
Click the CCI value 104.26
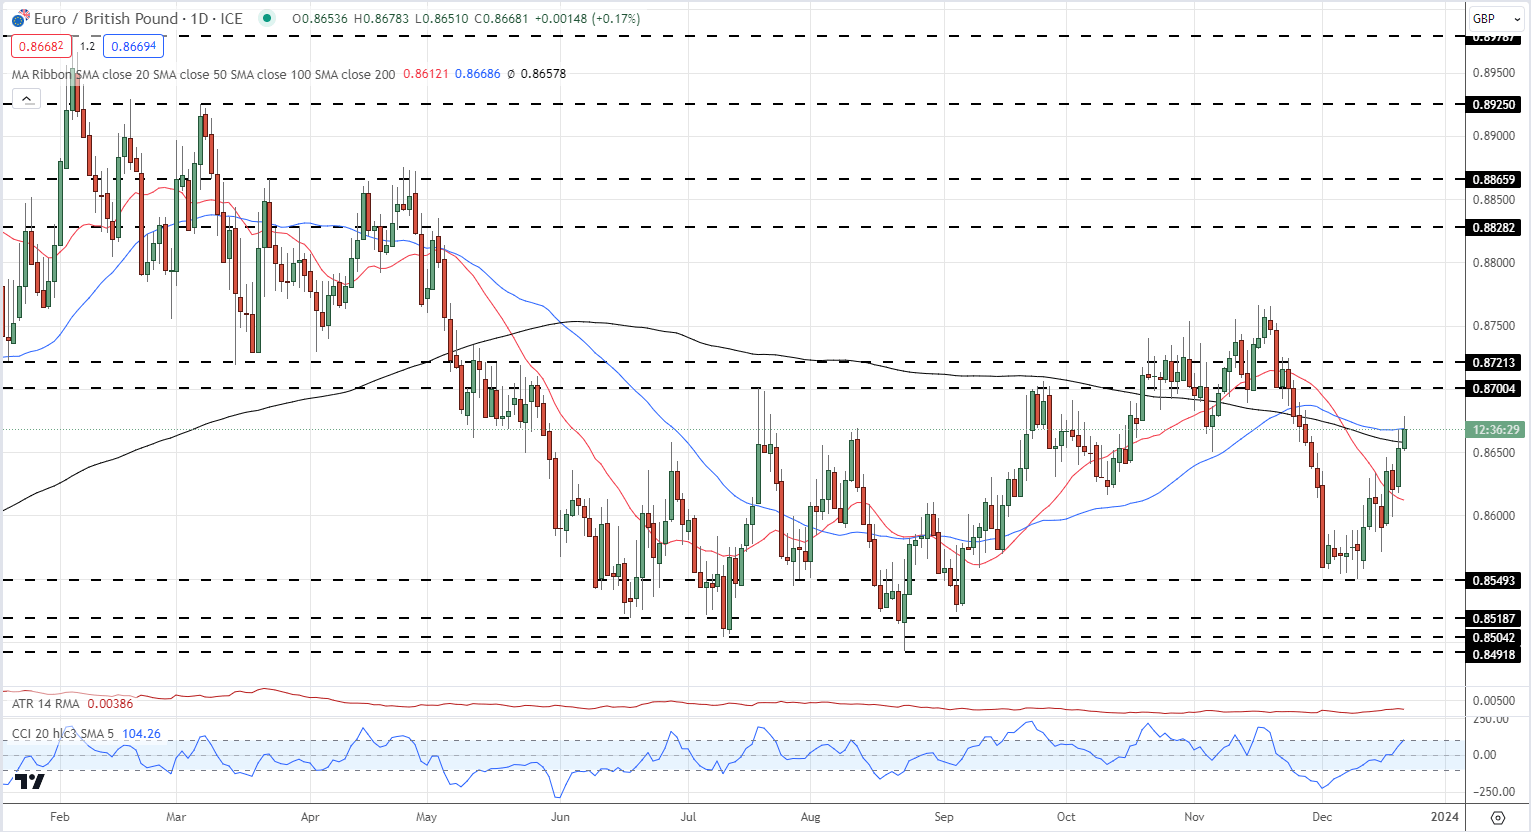pos(141,734)
